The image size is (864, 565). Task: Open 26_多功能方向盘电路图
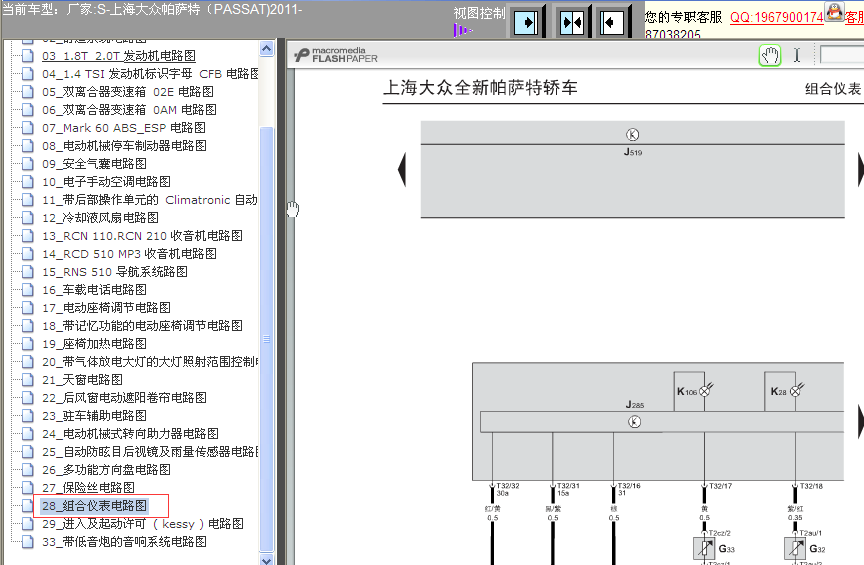pyautogui.click(x=106, y=470)
